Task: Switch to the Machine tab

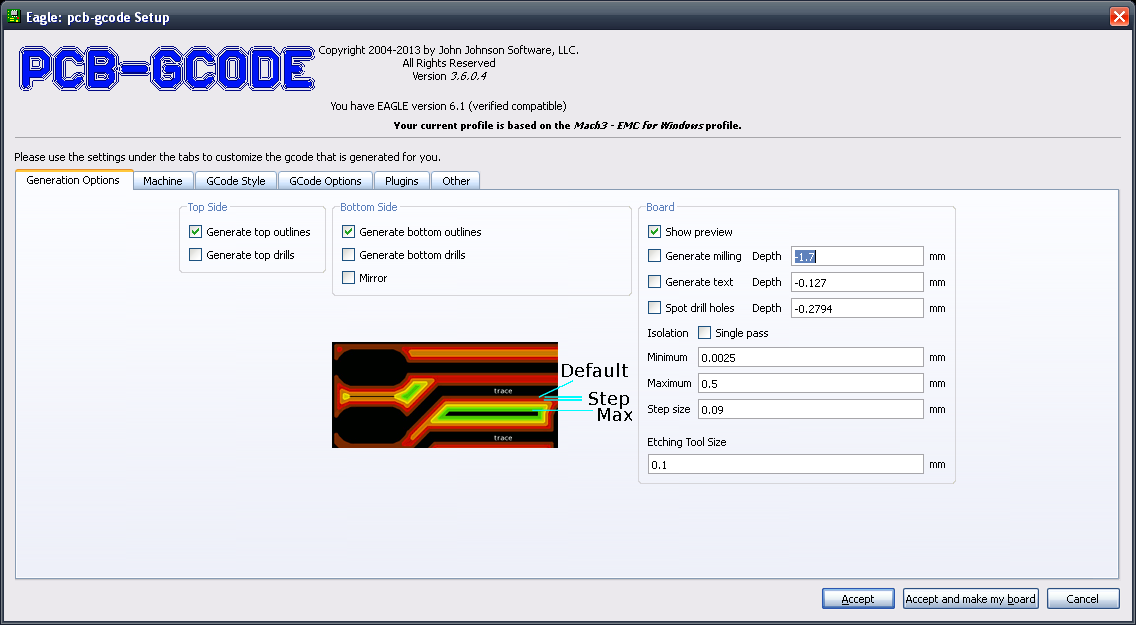Action: [x=162, y=181]
